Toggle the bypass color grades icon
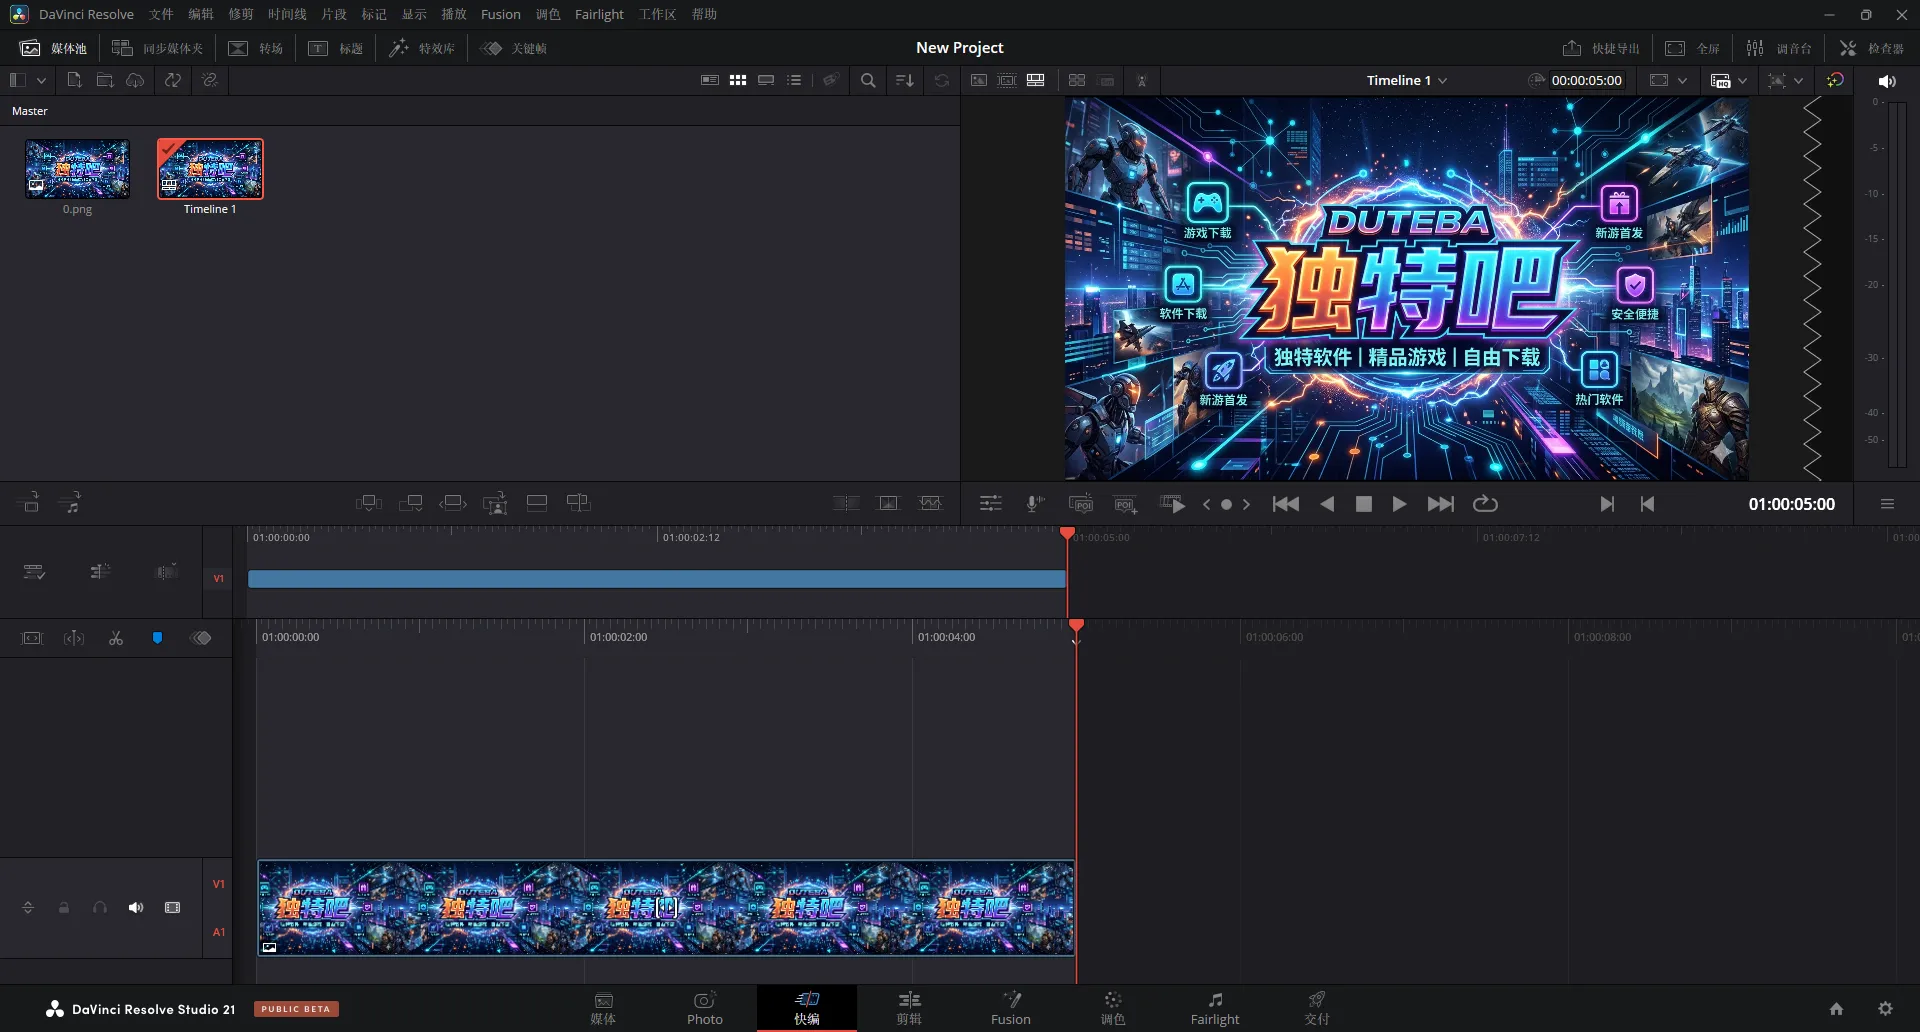1920x1032 pixels. point(1835,80)
